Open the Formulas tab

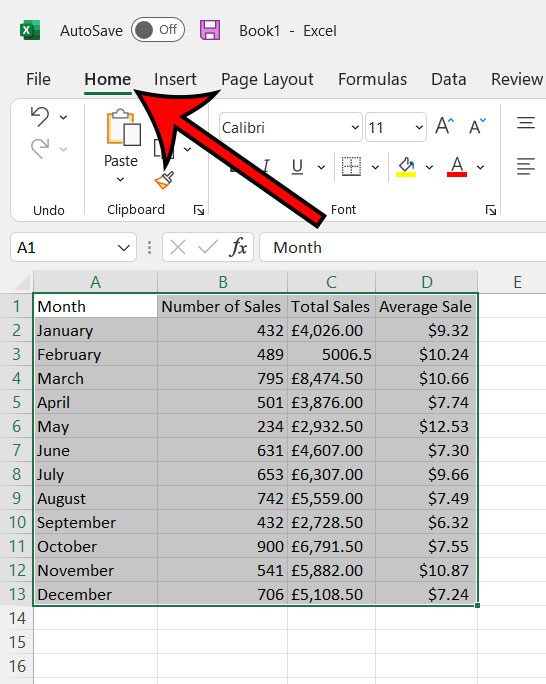tap(372, 79)
